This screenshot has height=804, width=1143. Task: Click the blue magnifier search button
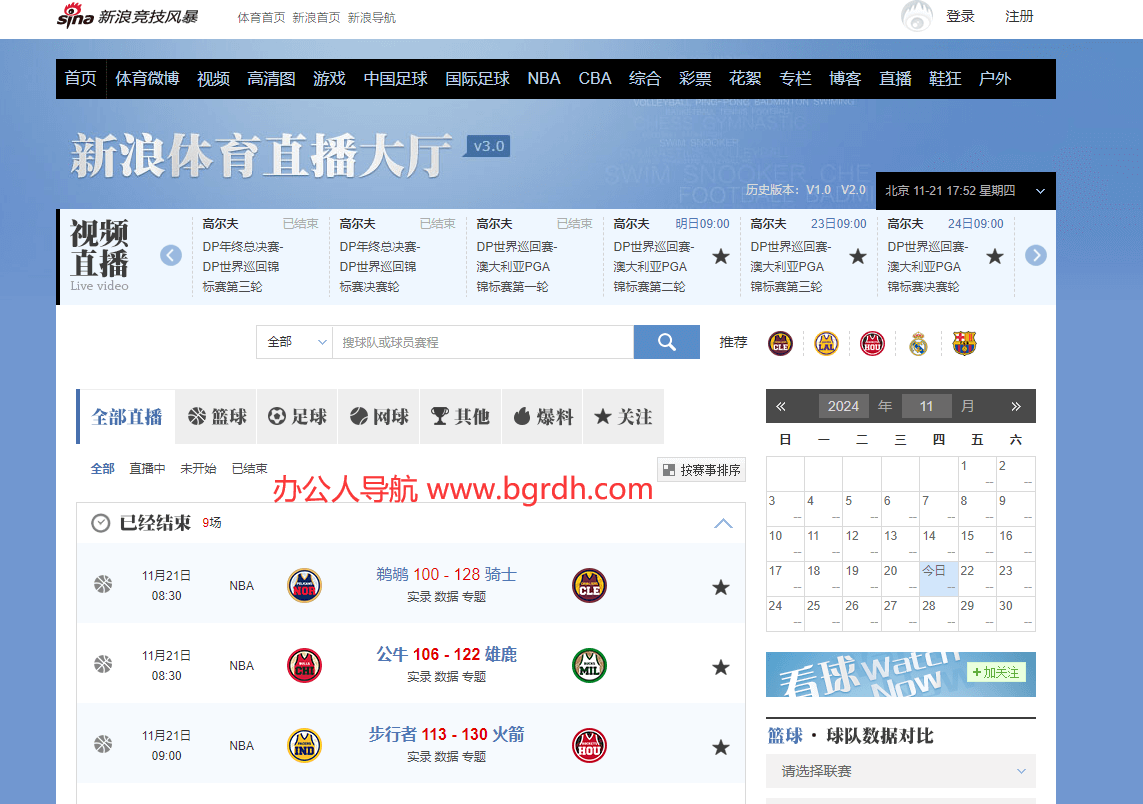click(x=666, y=342)
